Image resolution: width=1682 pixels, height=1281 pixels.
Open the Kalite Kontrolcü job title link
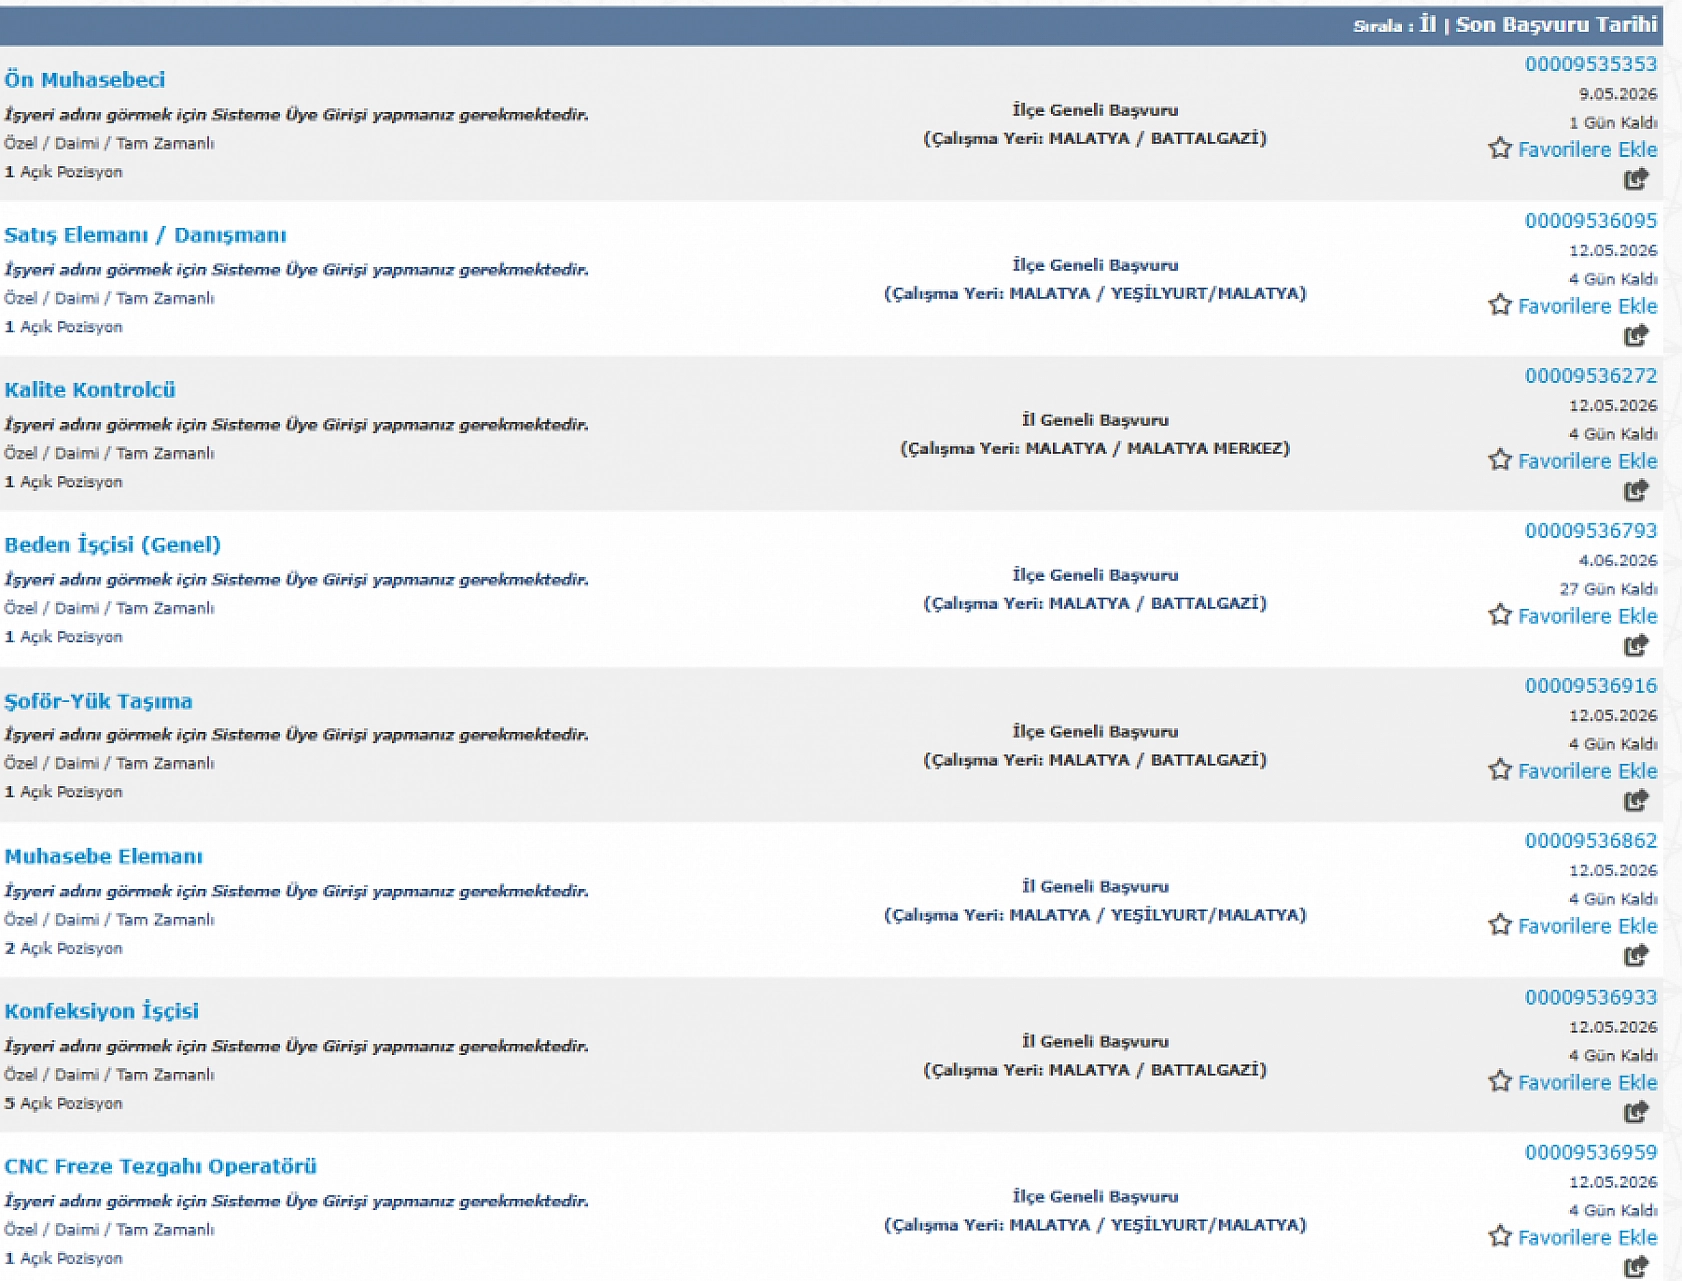90,389
